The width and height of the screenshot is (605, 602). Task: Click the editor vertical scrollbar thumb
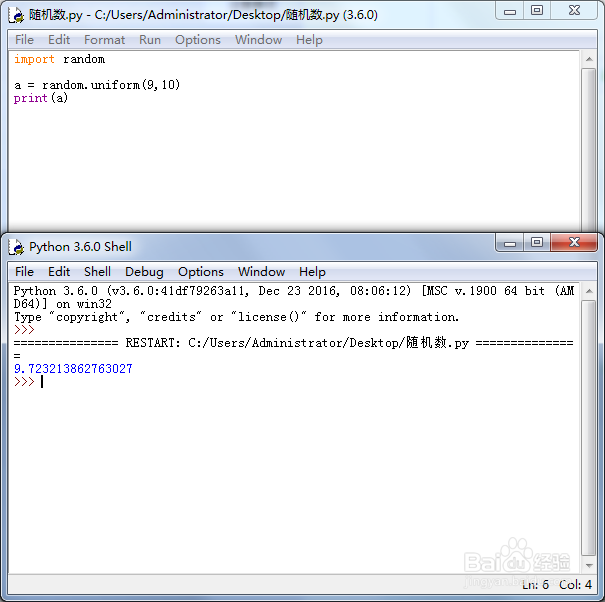coord(589,150)
